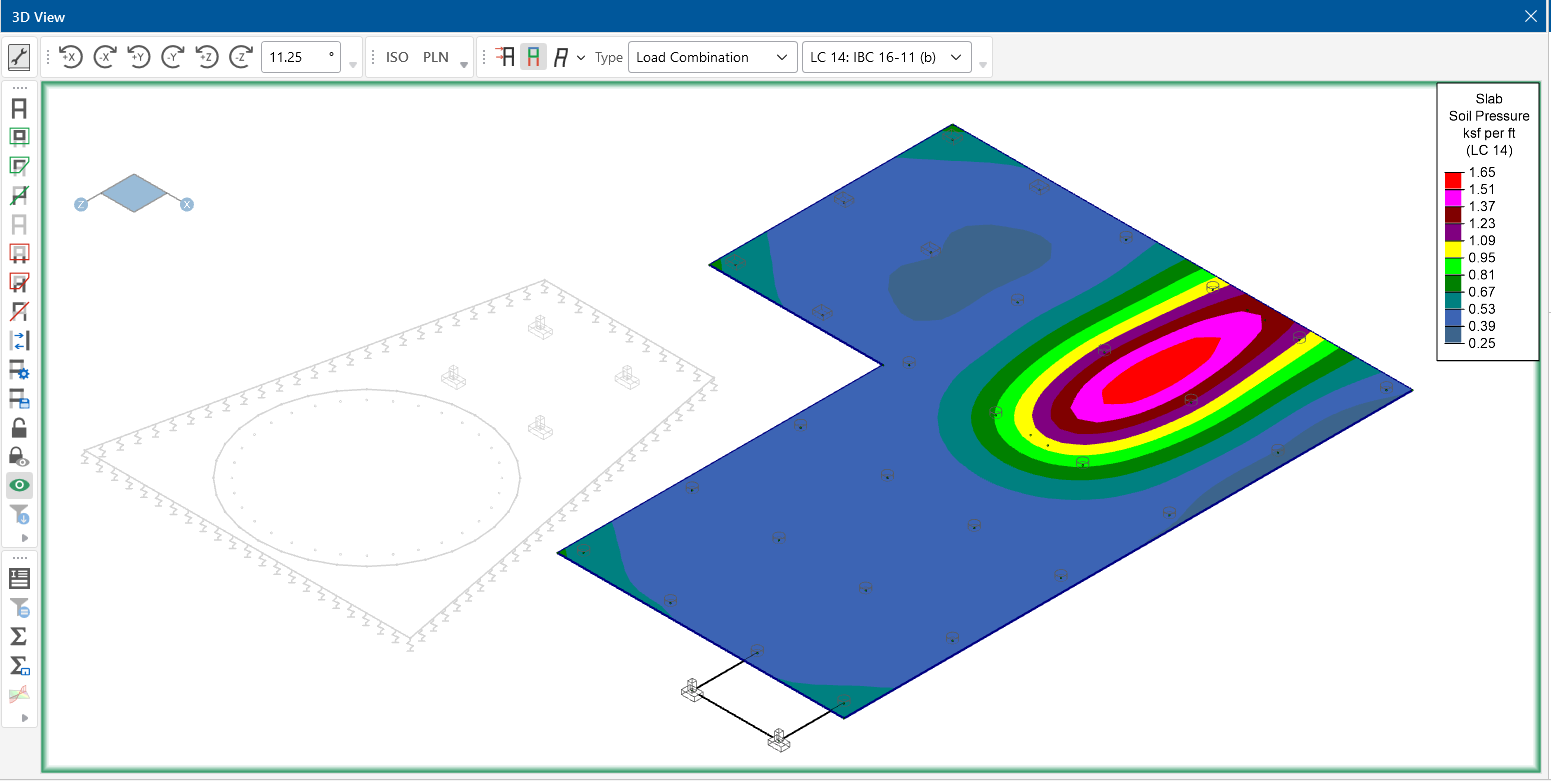Click the rotate +Z axis icon
1551x781 pixels.
pos(207,57)
